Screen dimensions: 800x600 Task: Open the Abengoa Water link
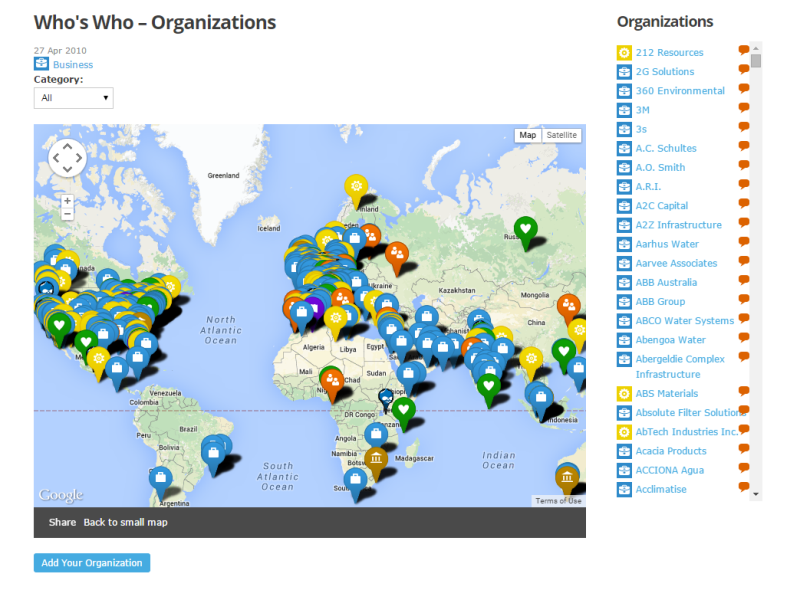click(670, 340)
